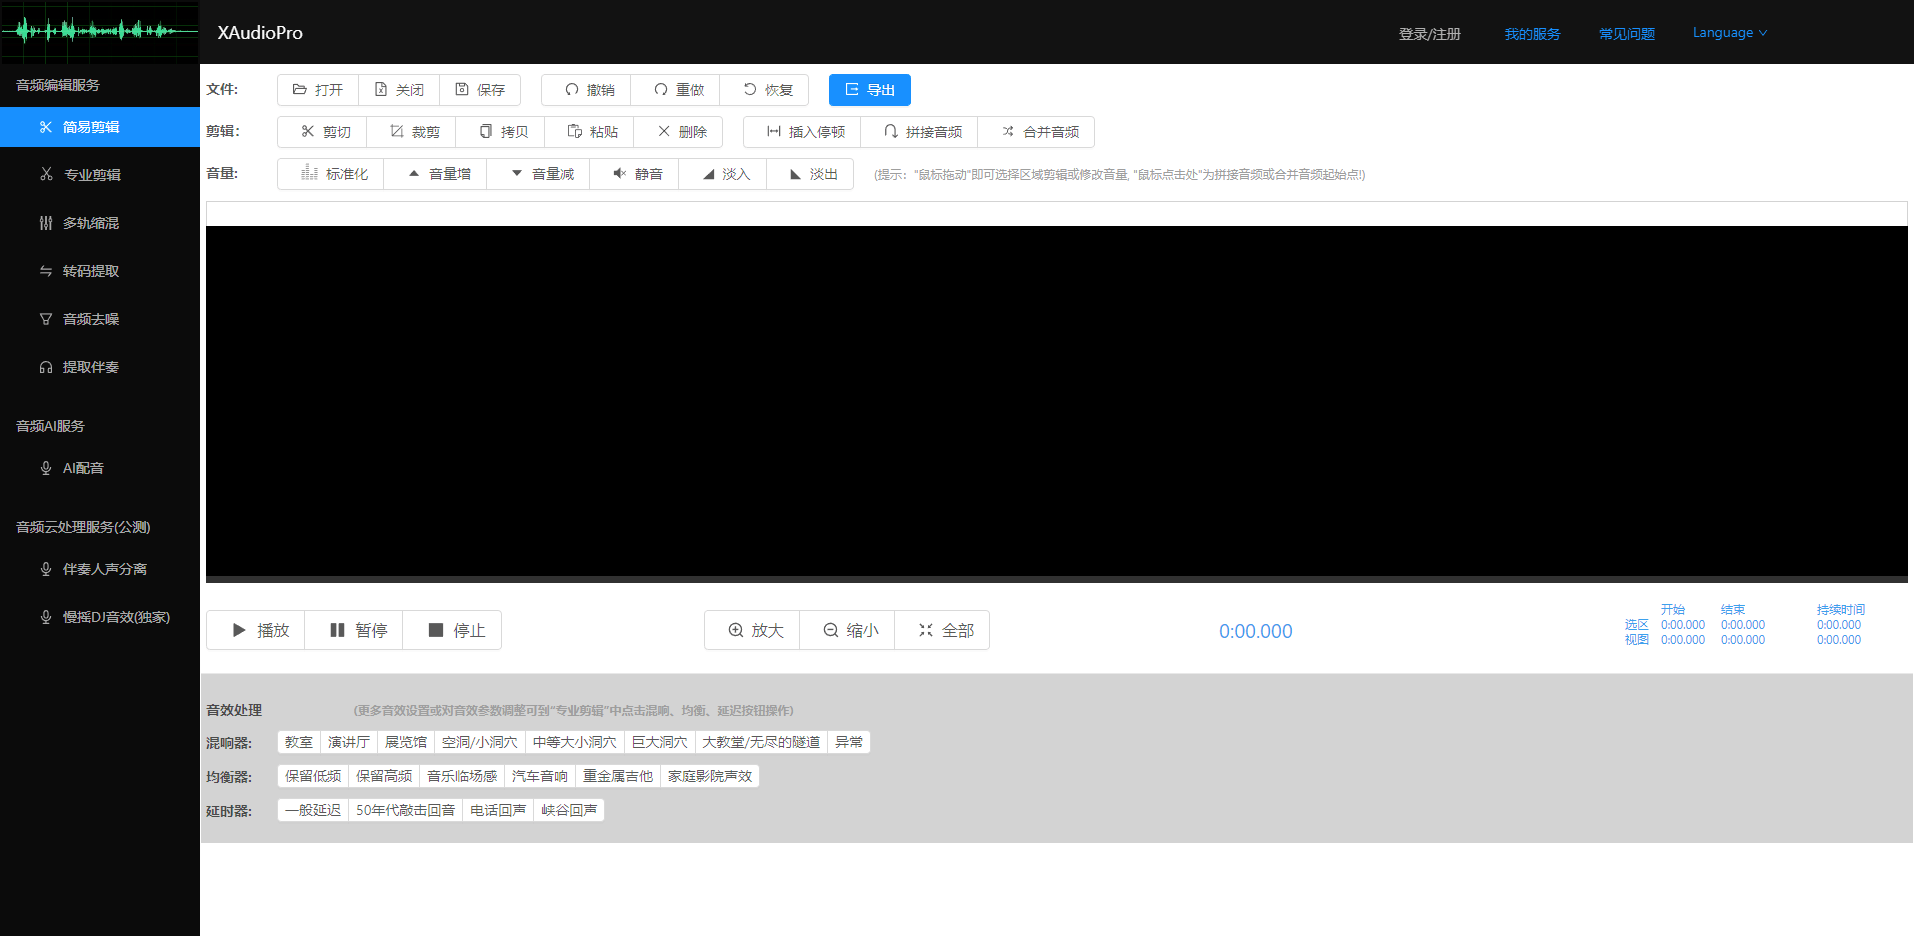The image size is (1914, 936).
Task: Open the 常见问题 link
Action: click(1626, 32)
